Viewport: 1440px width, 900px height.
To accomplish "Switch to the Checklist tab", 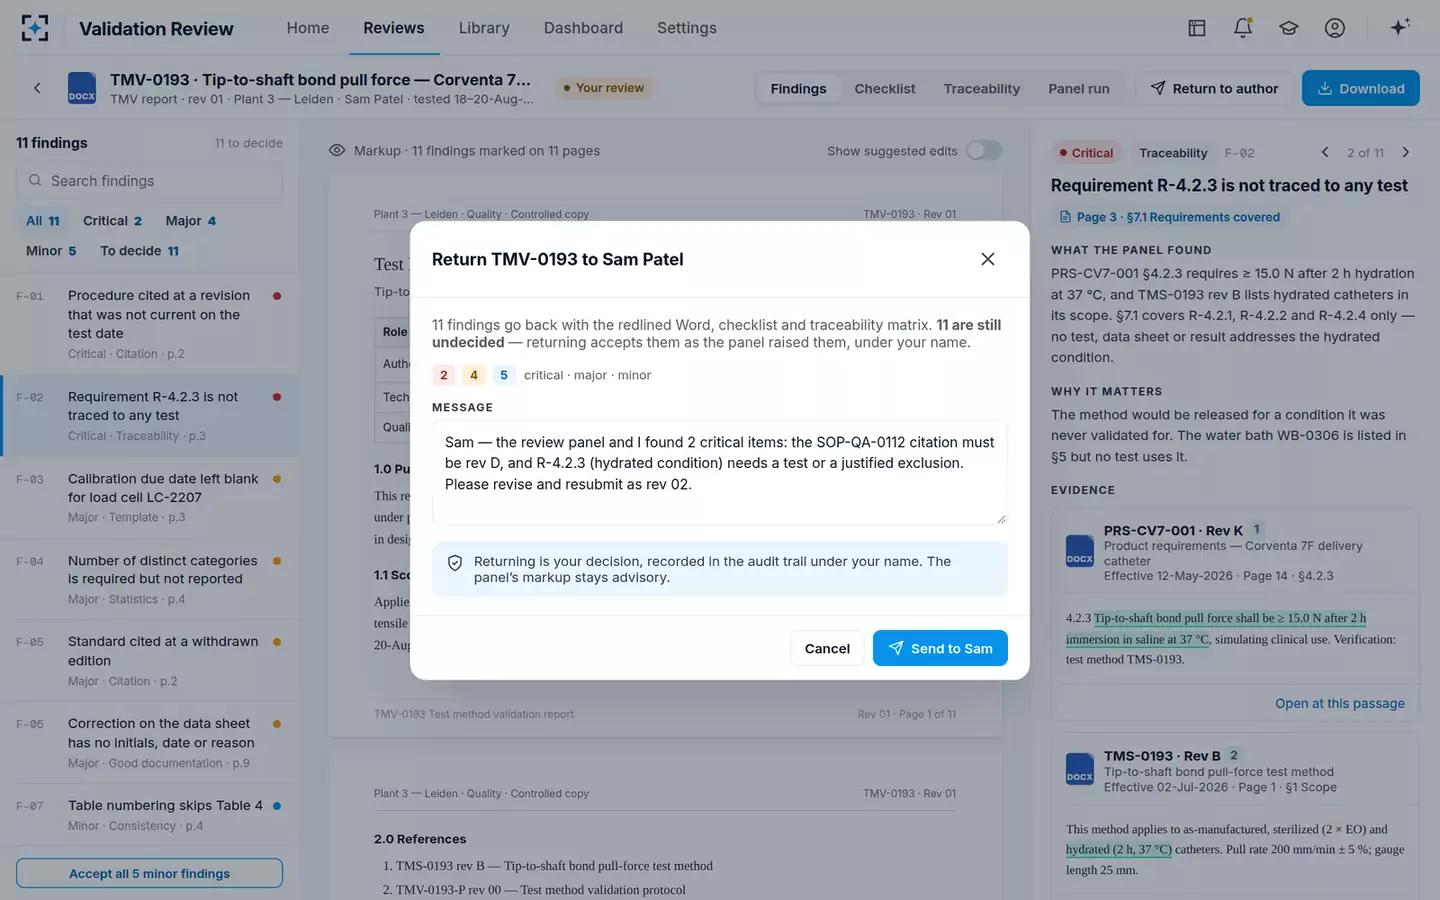I will pyautogui.click(x=885, y=88).
